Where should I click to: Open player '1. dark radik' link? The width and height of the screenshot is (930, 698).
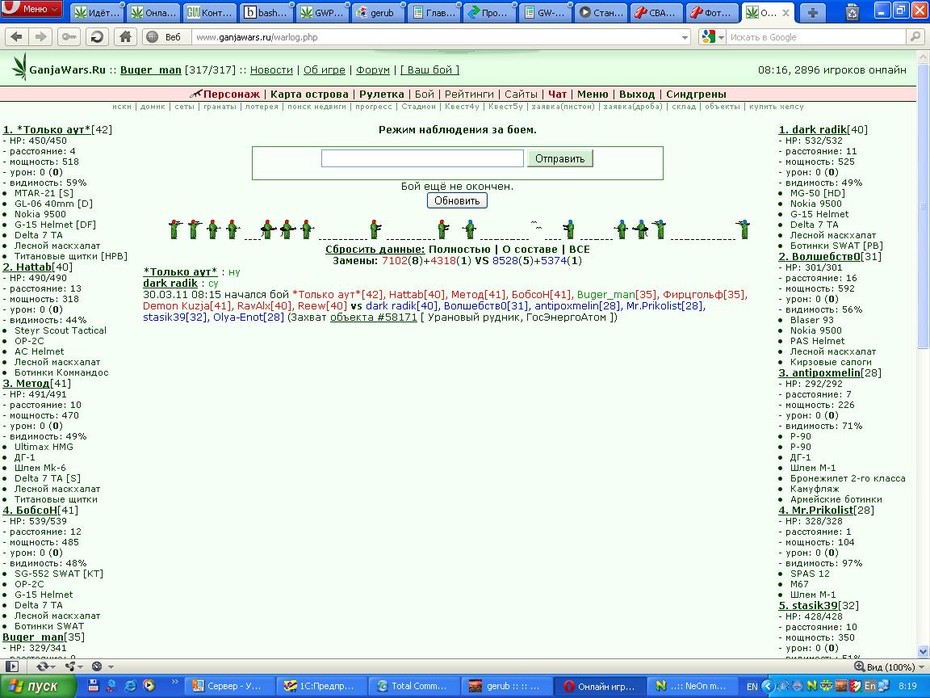813,129
